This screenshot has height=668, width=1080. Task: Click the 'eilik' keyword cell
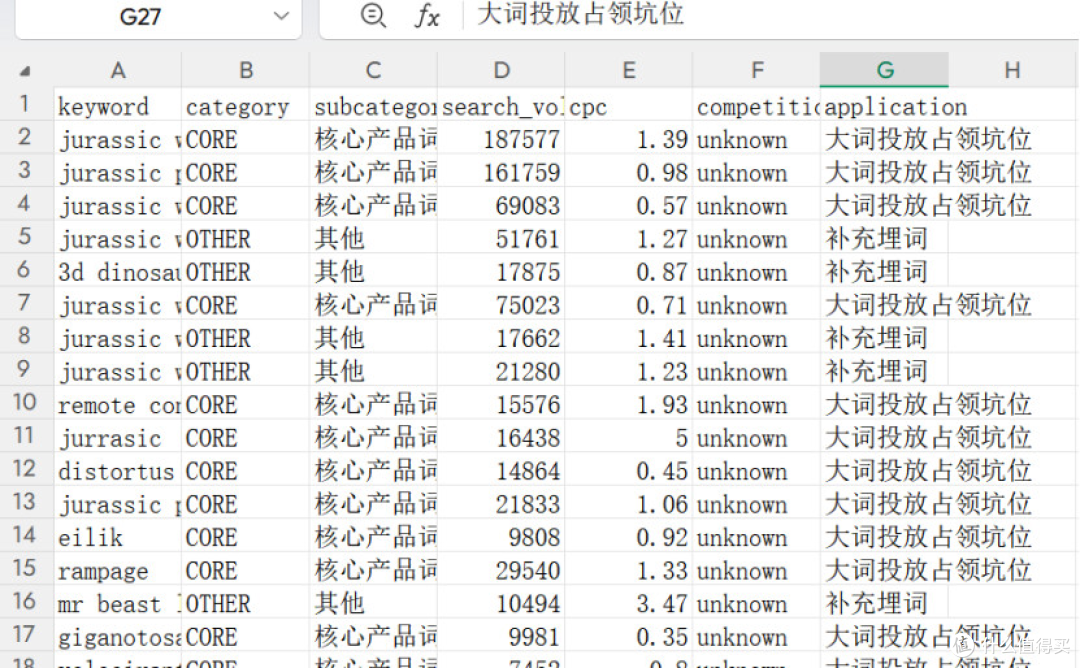click(118, 537)
